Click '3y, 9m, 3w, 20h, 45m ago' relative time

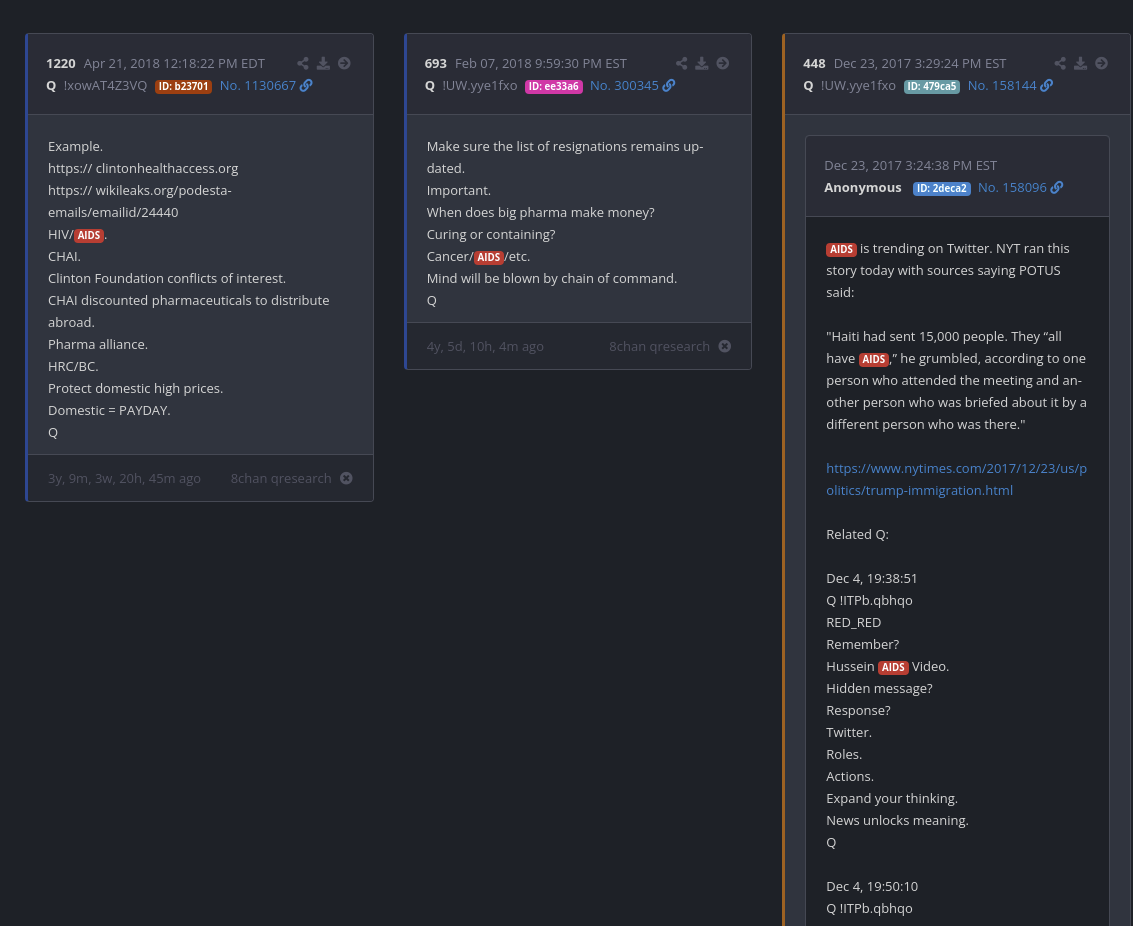pyautogui.click(x=124, y=478)
